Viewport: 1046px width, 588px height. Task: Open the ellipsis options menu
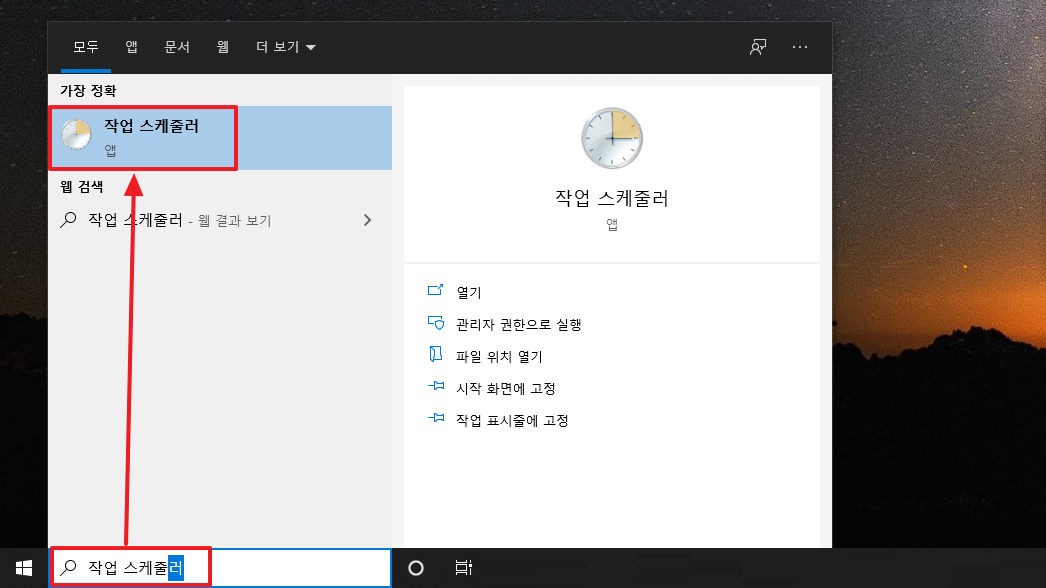(800, 46)
